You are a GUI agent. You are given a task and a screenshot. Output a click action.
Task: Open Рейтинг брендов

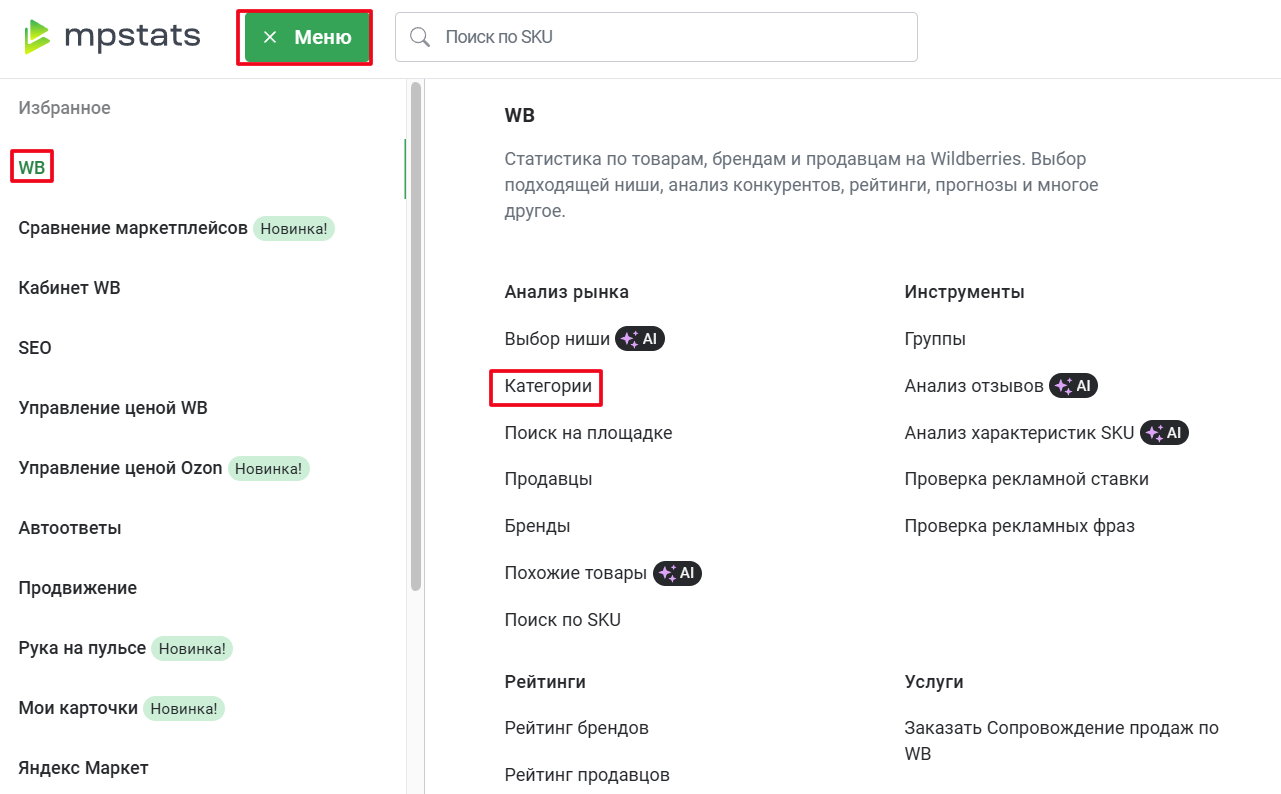click(x=577, y=727)
